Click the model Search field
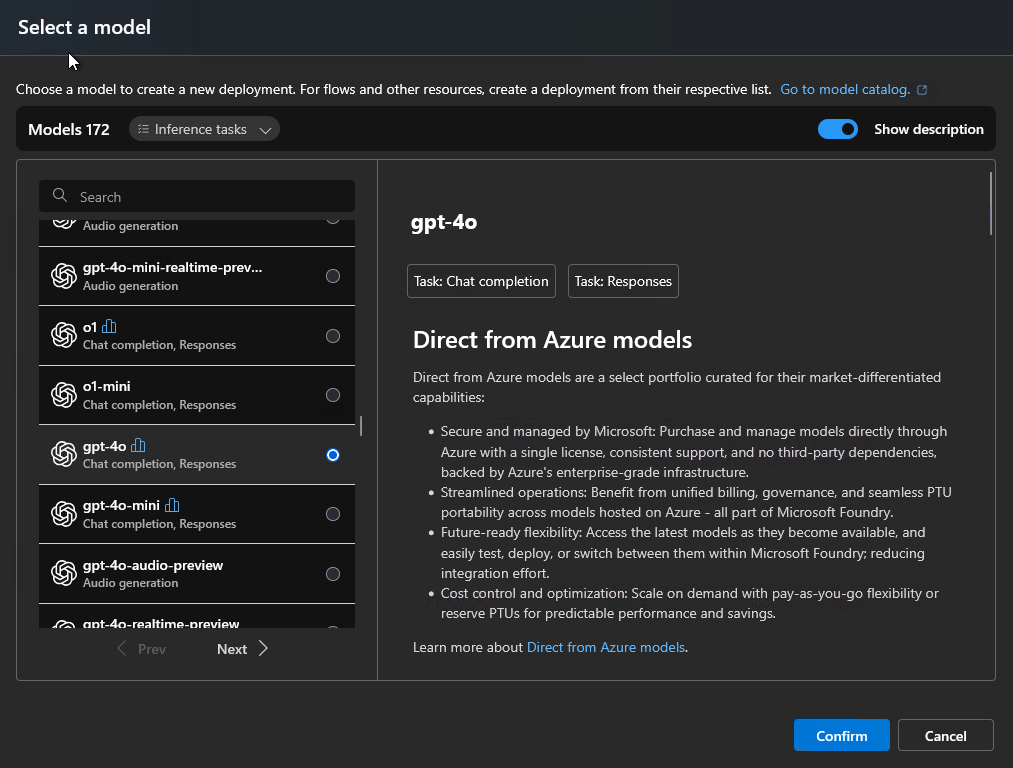Image resolution: width=1013 pixels, height=768 pixels. [x=197, y=196]
